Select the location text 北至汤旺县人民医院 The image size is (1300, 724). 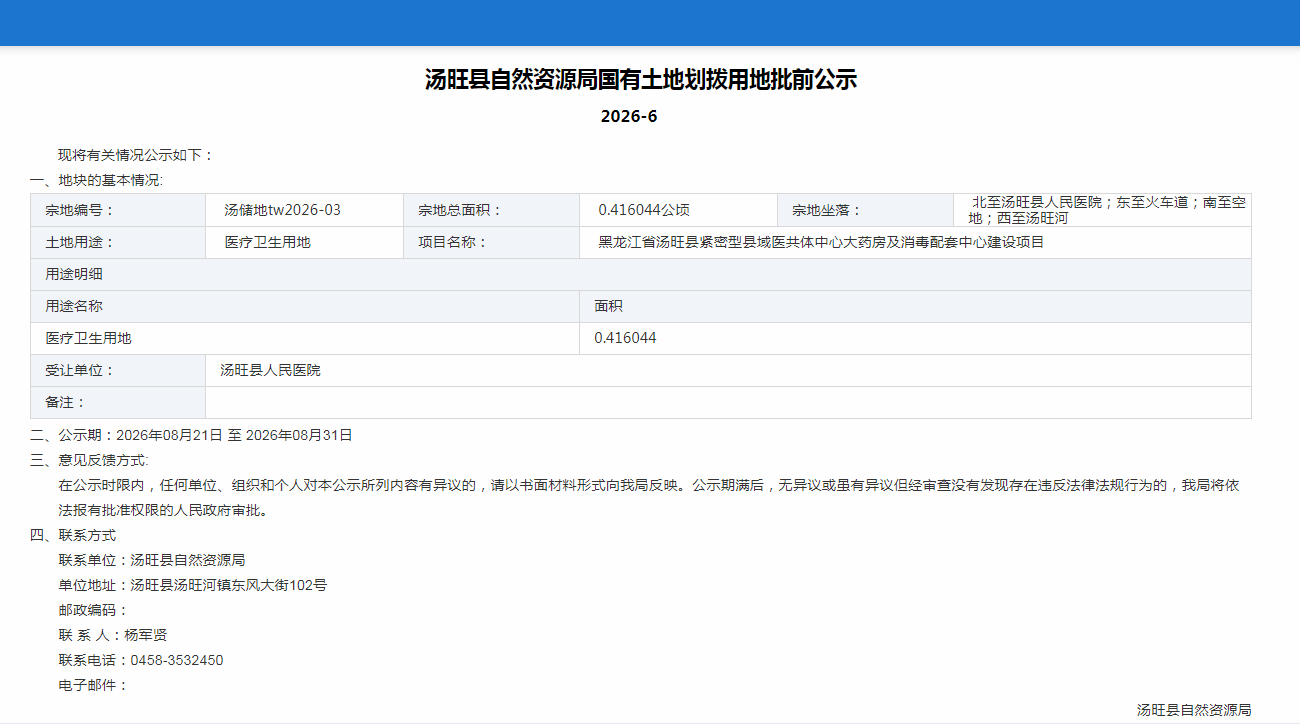(1036, 202)
